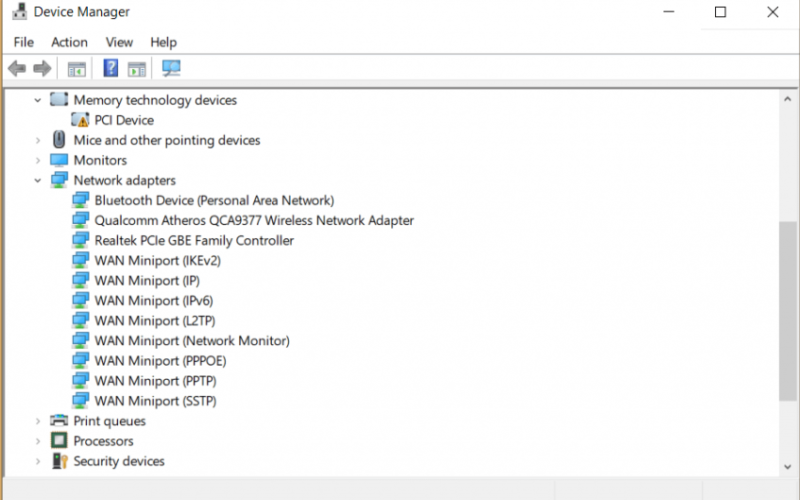This screenshot has height=500, width=800.
Task: Open the View menu
Action: point(119,42)
